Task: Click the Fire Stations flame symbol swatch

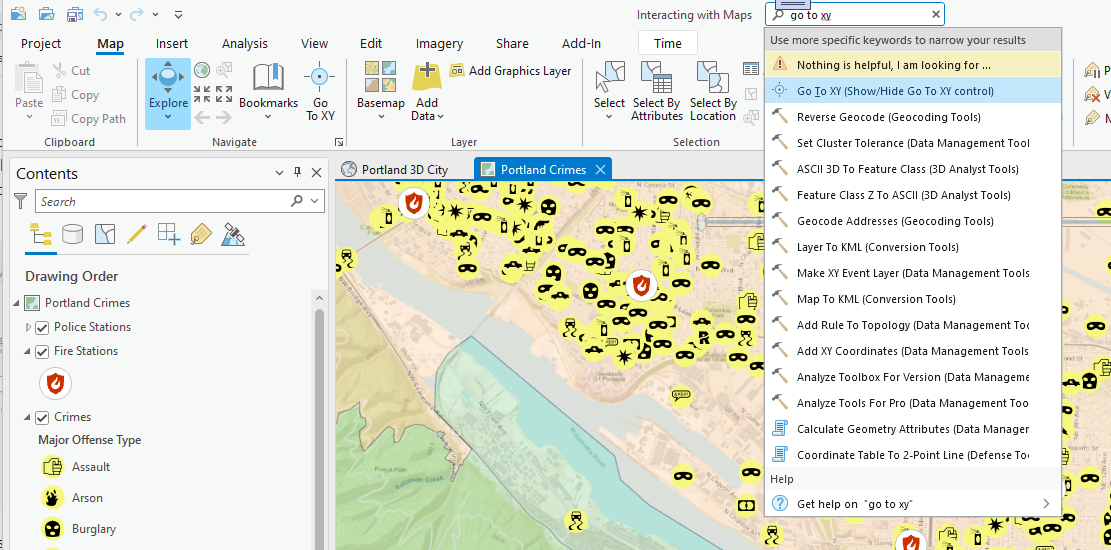Action: (55, 383)
